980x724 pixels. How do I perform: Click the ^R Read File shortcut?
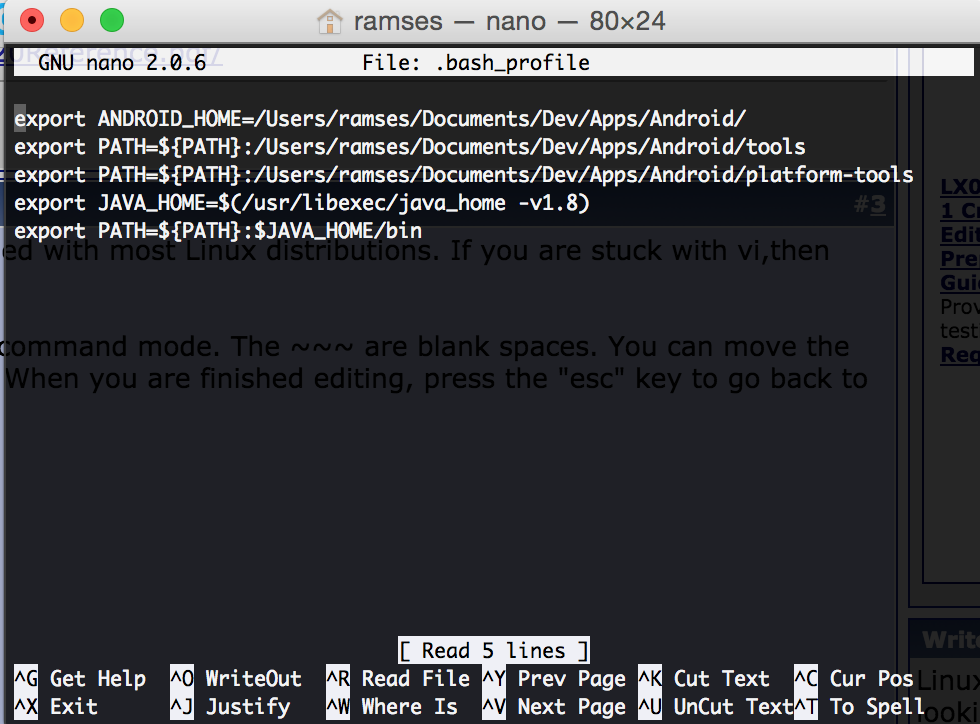(398, 679)
